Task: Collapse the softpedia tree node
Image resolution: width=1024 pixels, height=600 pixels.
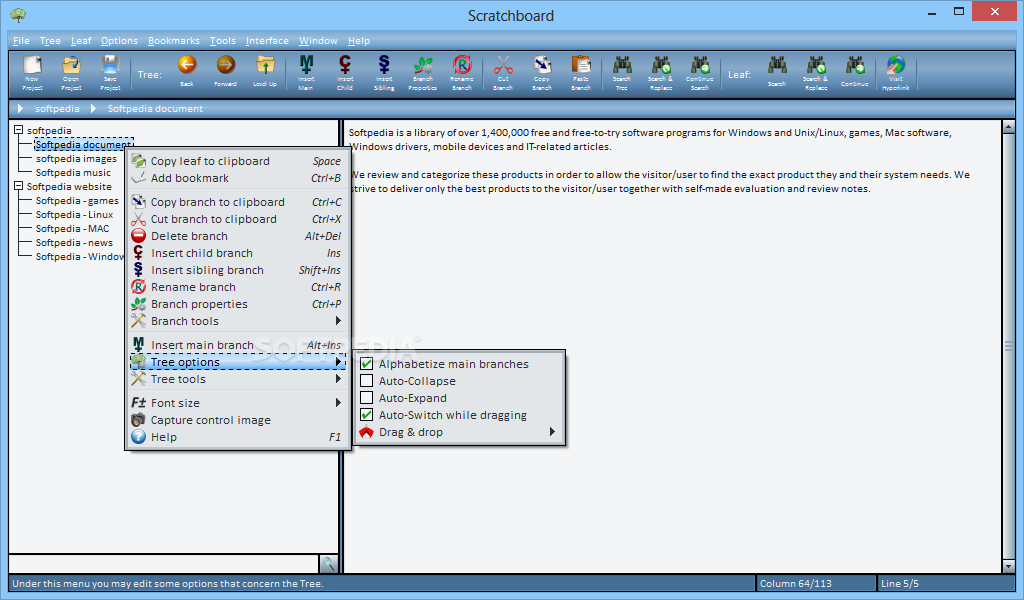Action: [19, 130]
